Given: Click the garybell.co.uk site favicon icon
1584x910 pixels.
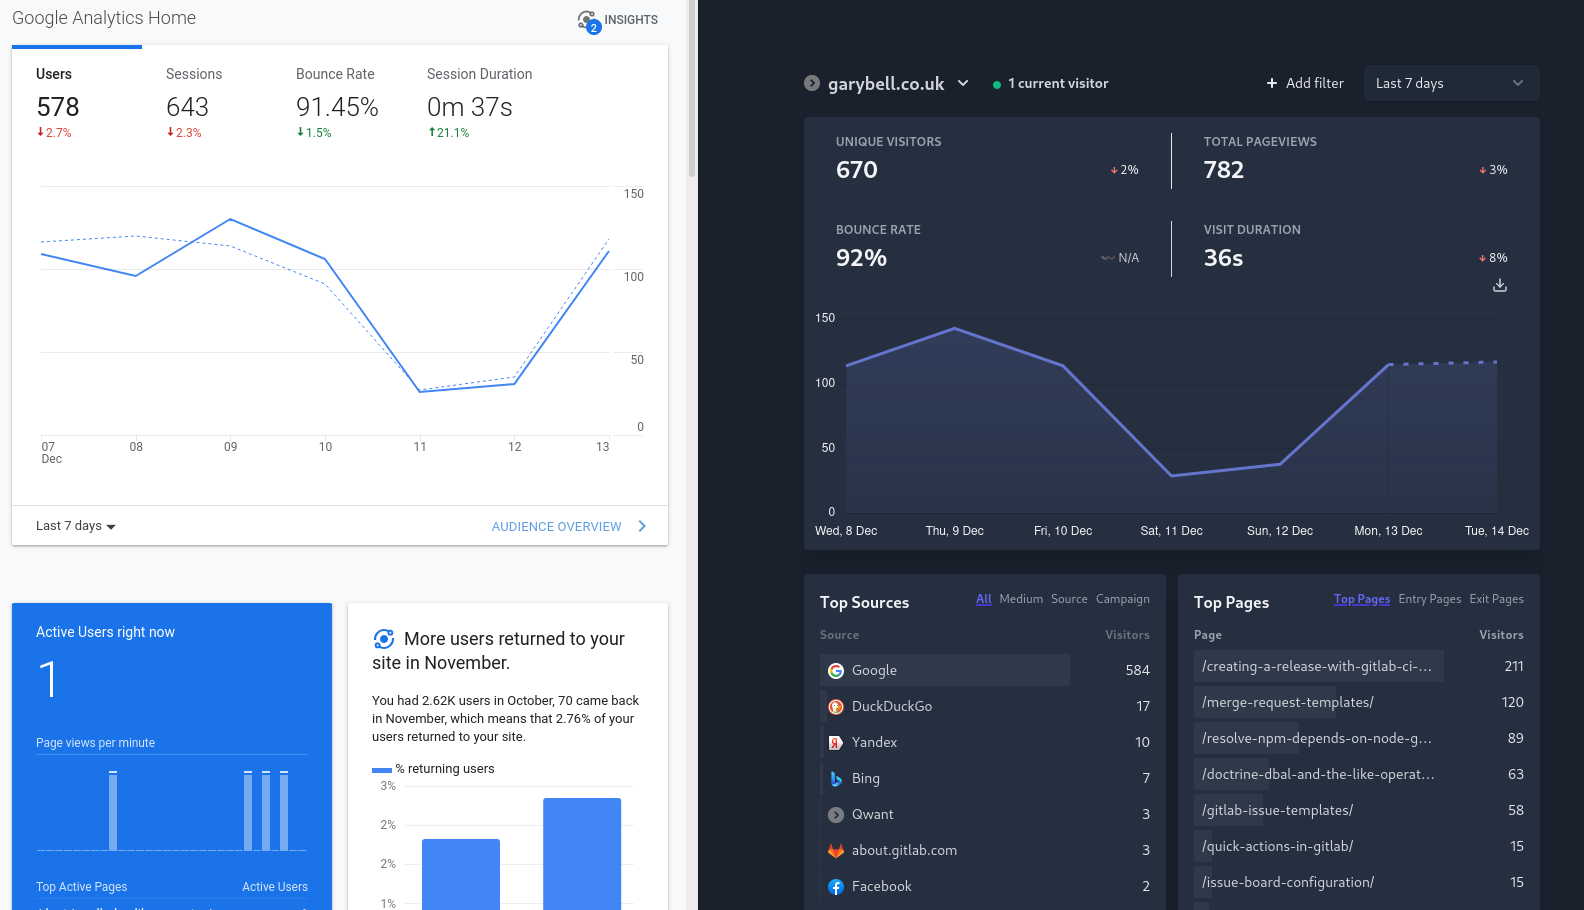Looking at the screenshot, I should click(x=812, y=83).
